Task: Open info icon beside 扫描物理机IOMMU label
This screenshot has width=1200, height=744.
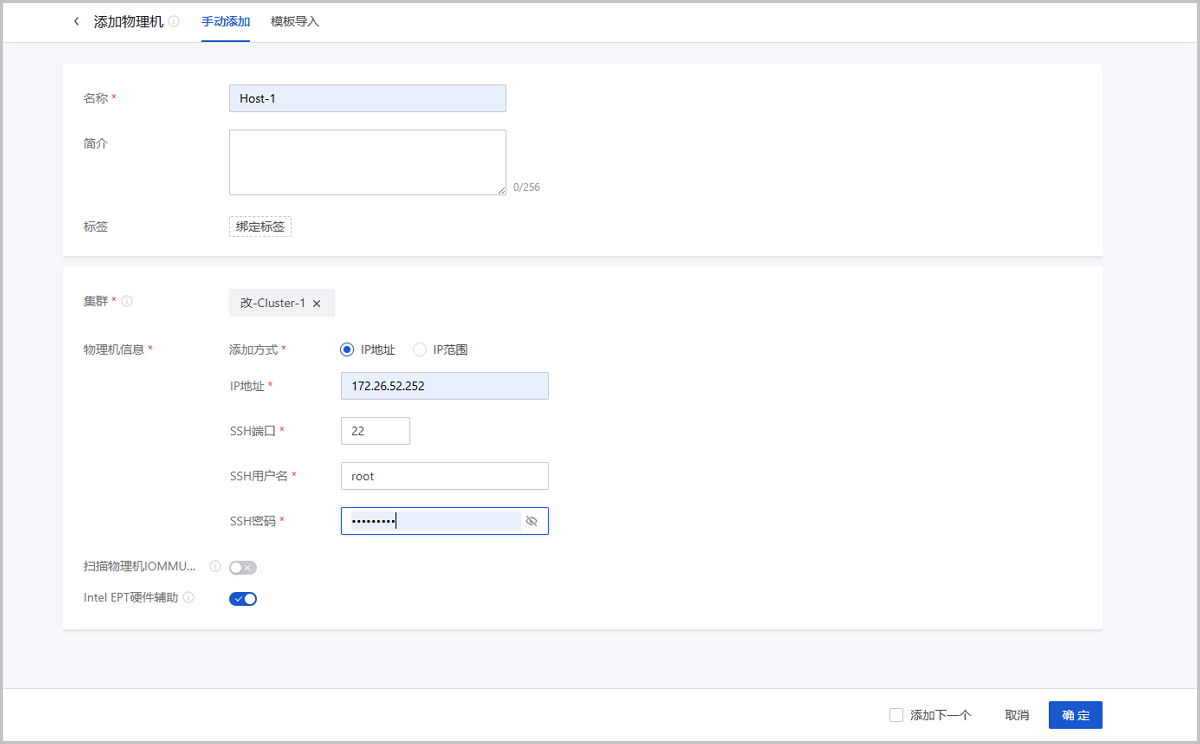Action: 215,566
